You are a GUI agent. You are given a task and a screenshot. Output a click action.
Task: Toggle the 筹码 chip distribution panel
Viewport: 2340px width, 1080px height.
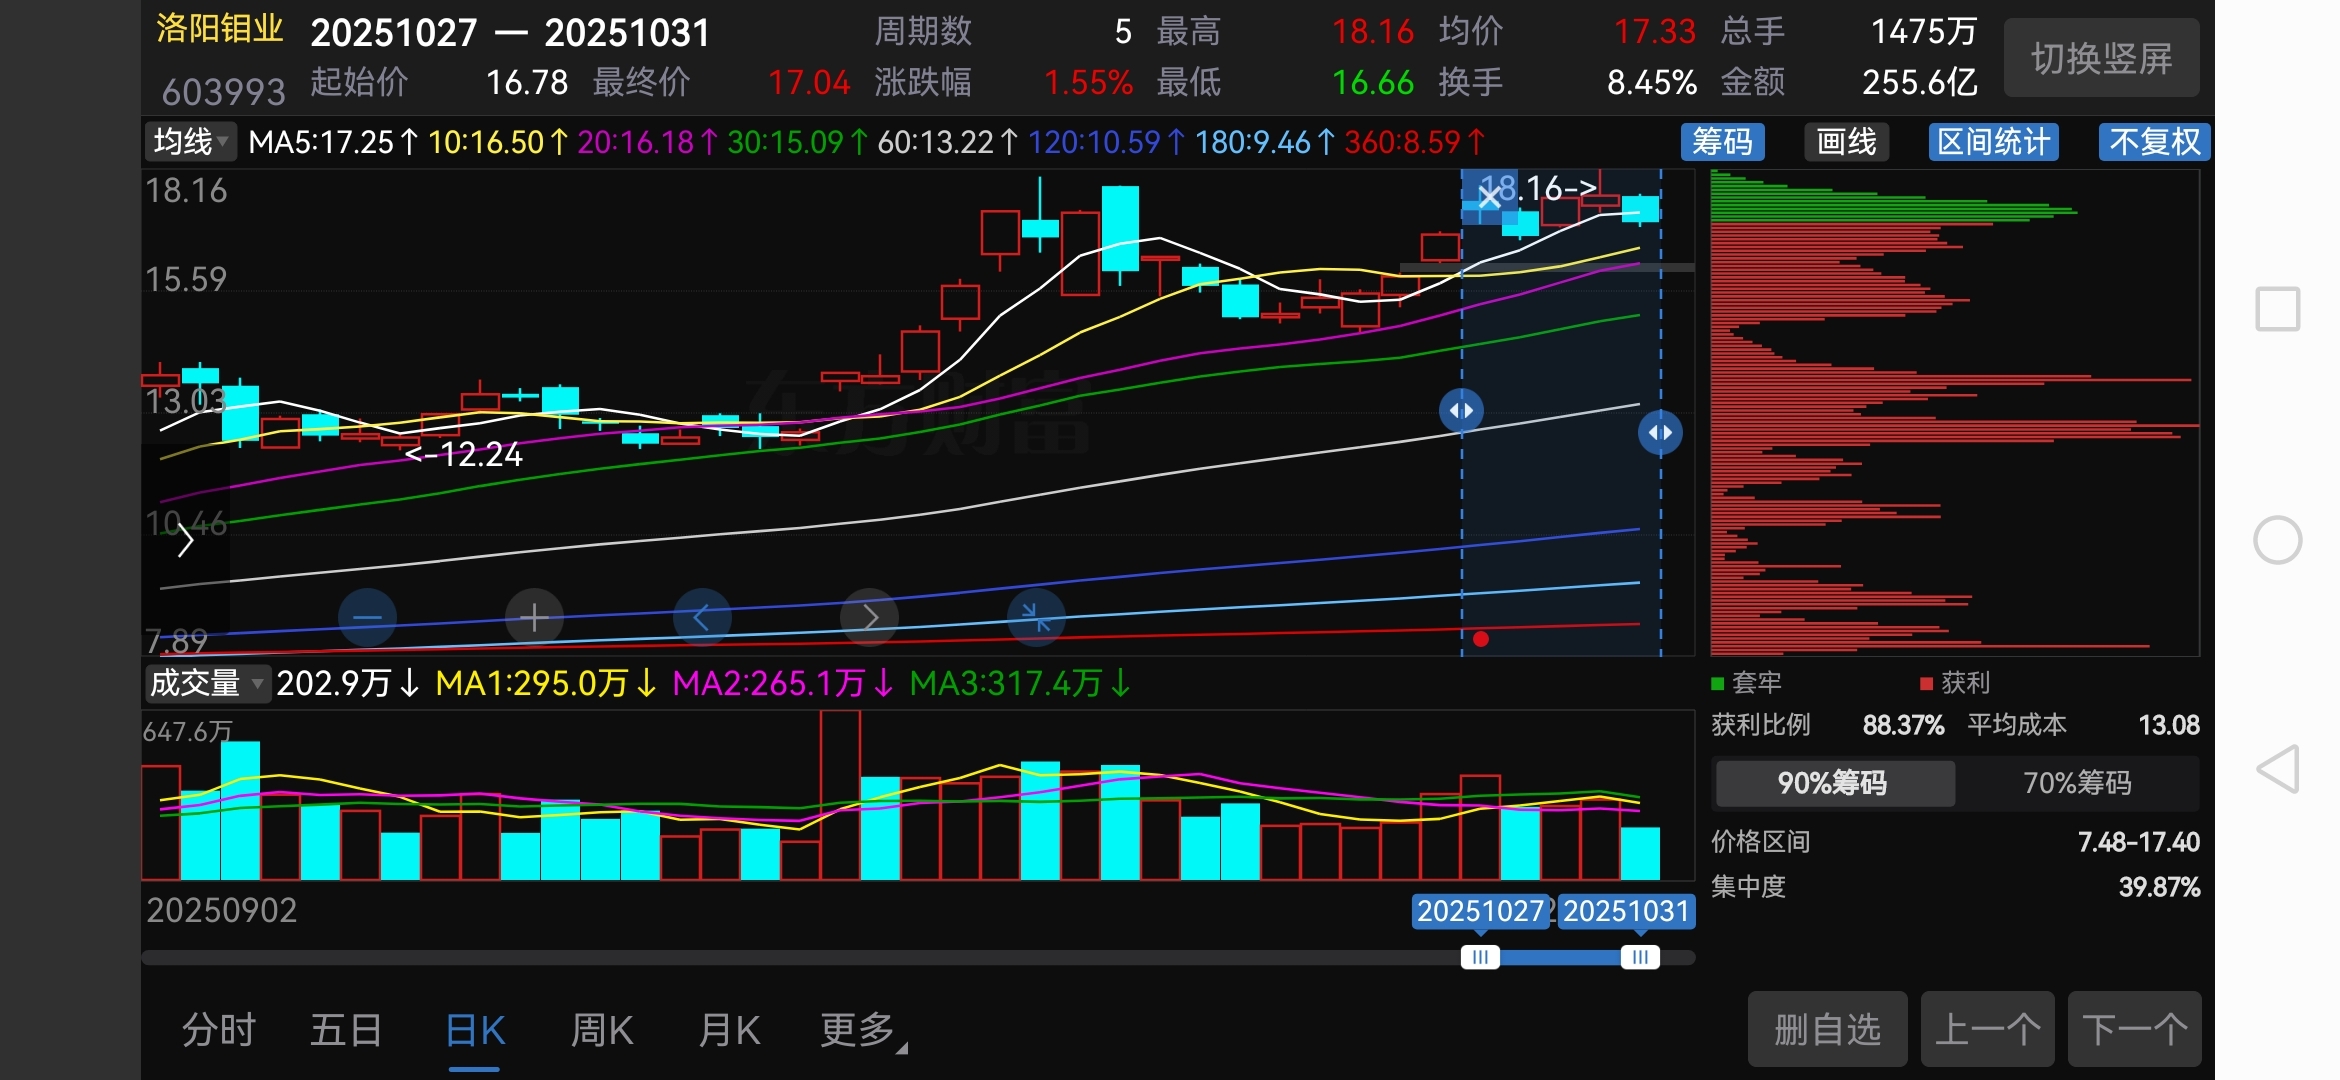pyautogui.click(x=1722, y=142)
